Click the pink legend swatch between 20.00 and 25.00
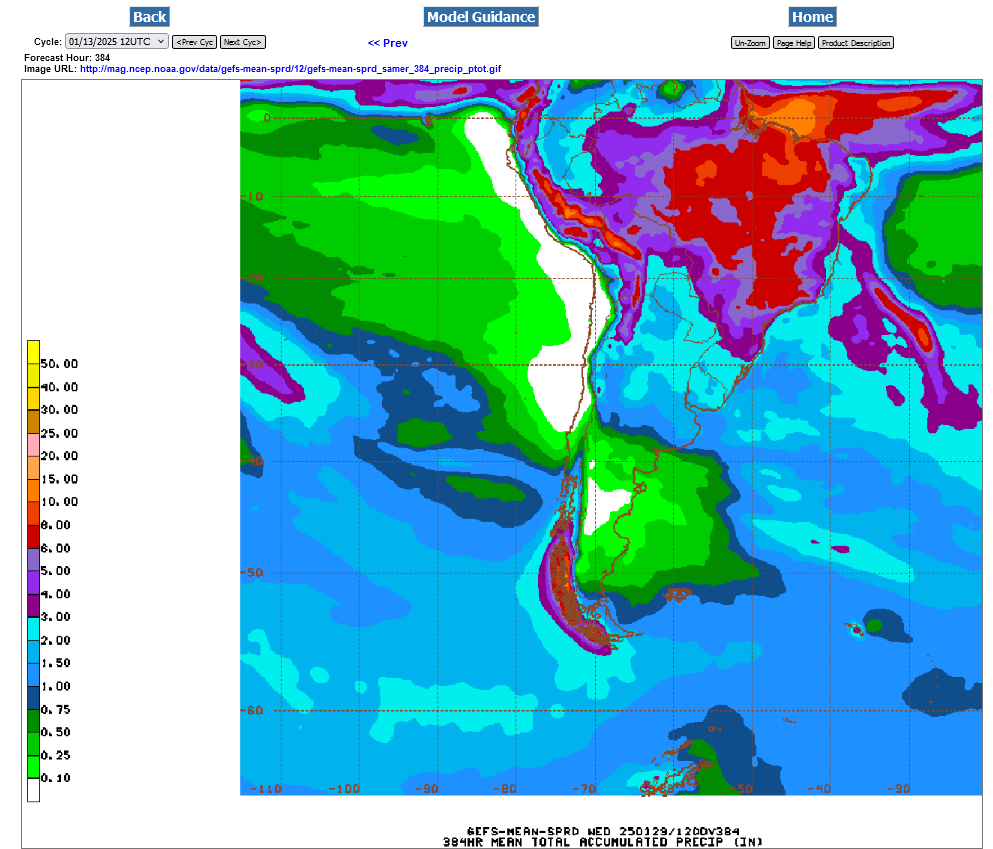Image resolution: width=993 pixels, height=849 pixels. coord(33,443)
